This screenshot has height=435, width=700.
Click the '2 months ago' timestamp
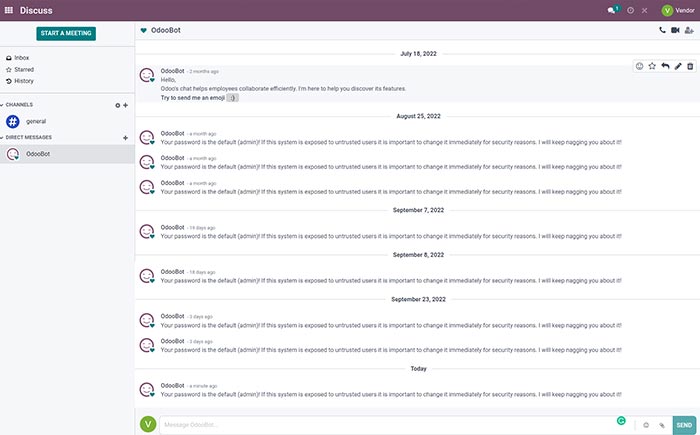(x=204, y=71)
